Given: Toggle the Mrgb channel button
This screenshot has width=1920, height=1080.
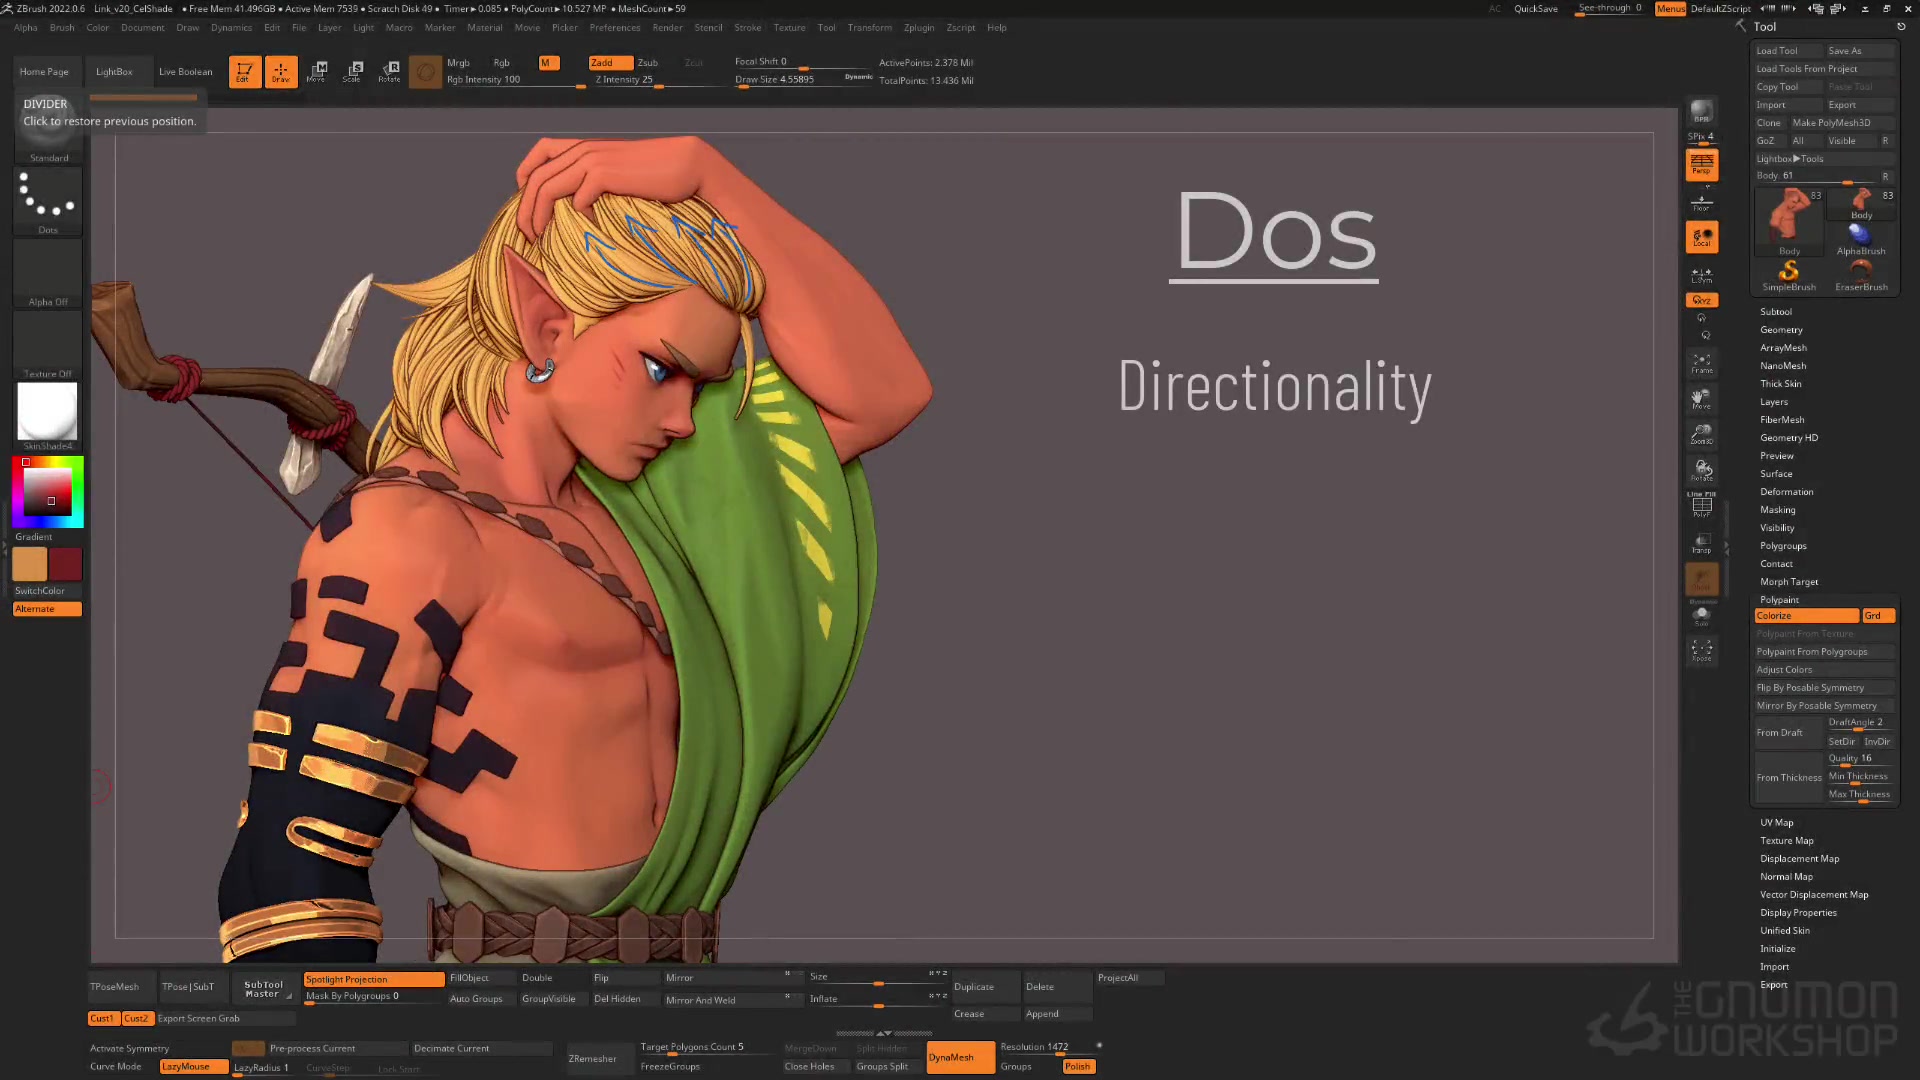Looking at the screenshot, I should pyautogui.click(x=458, y=62).
